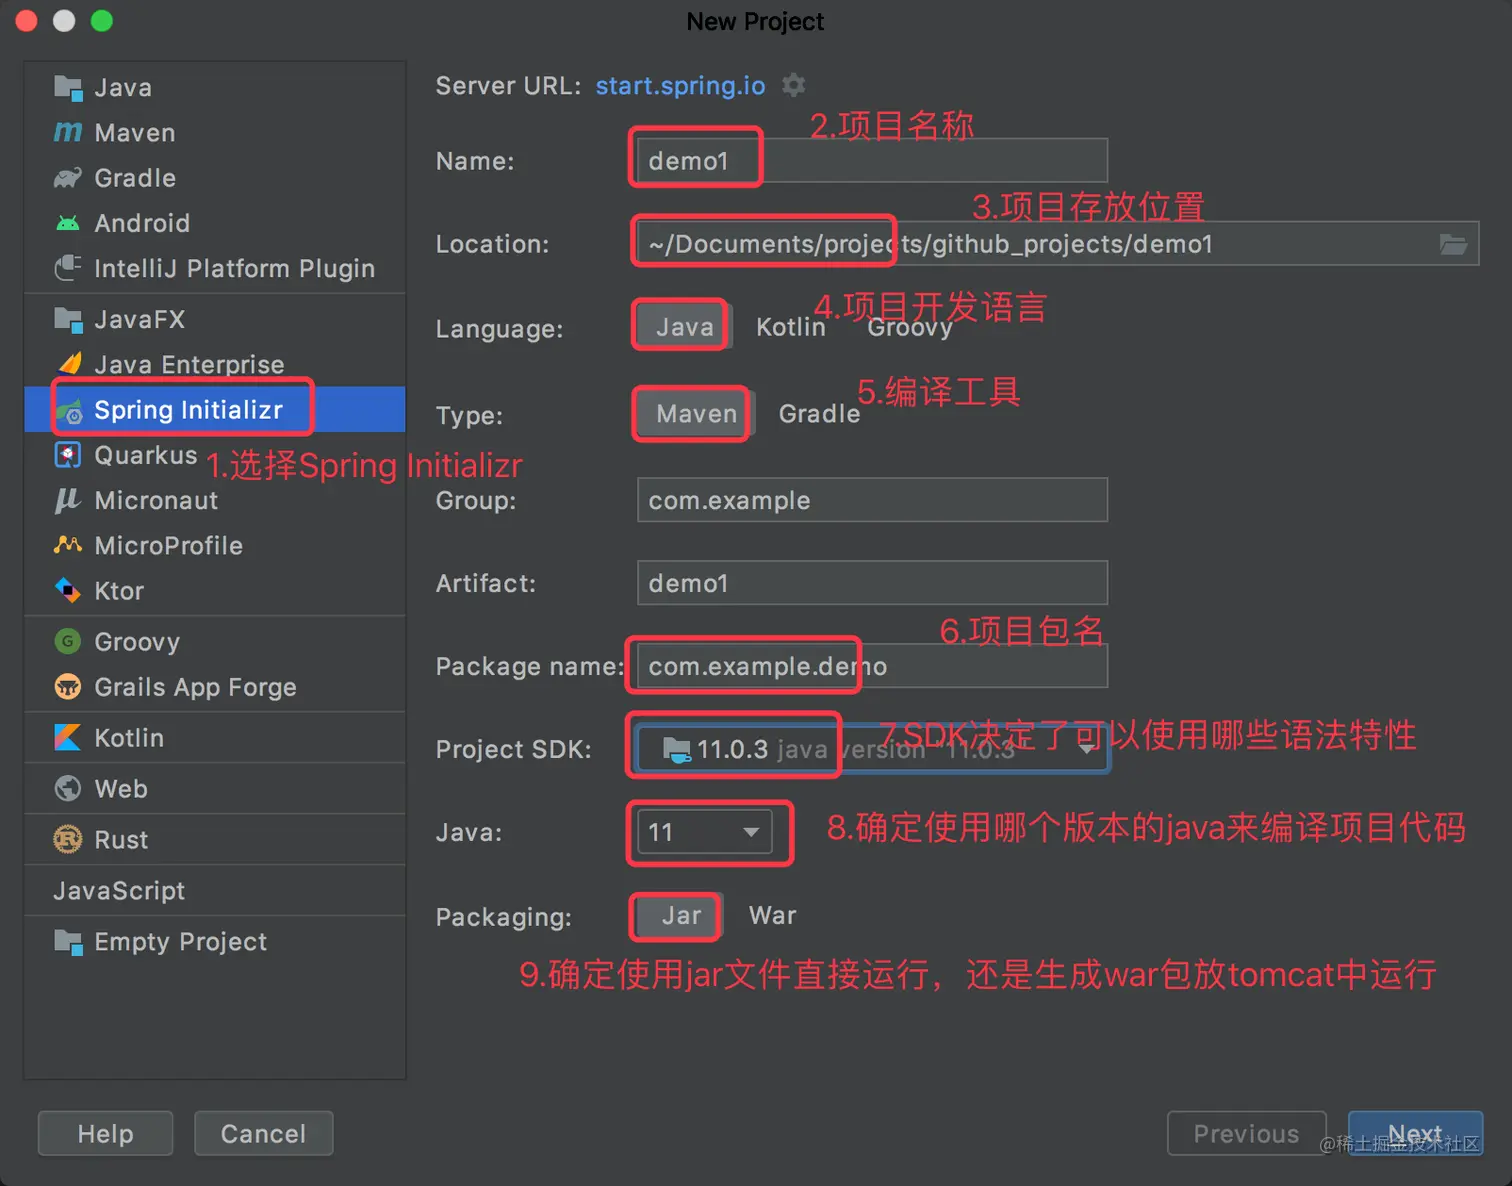Select Jar packaging
Image resolution: width=1512 pixels, height=1186 pixels.
[681, 916]
